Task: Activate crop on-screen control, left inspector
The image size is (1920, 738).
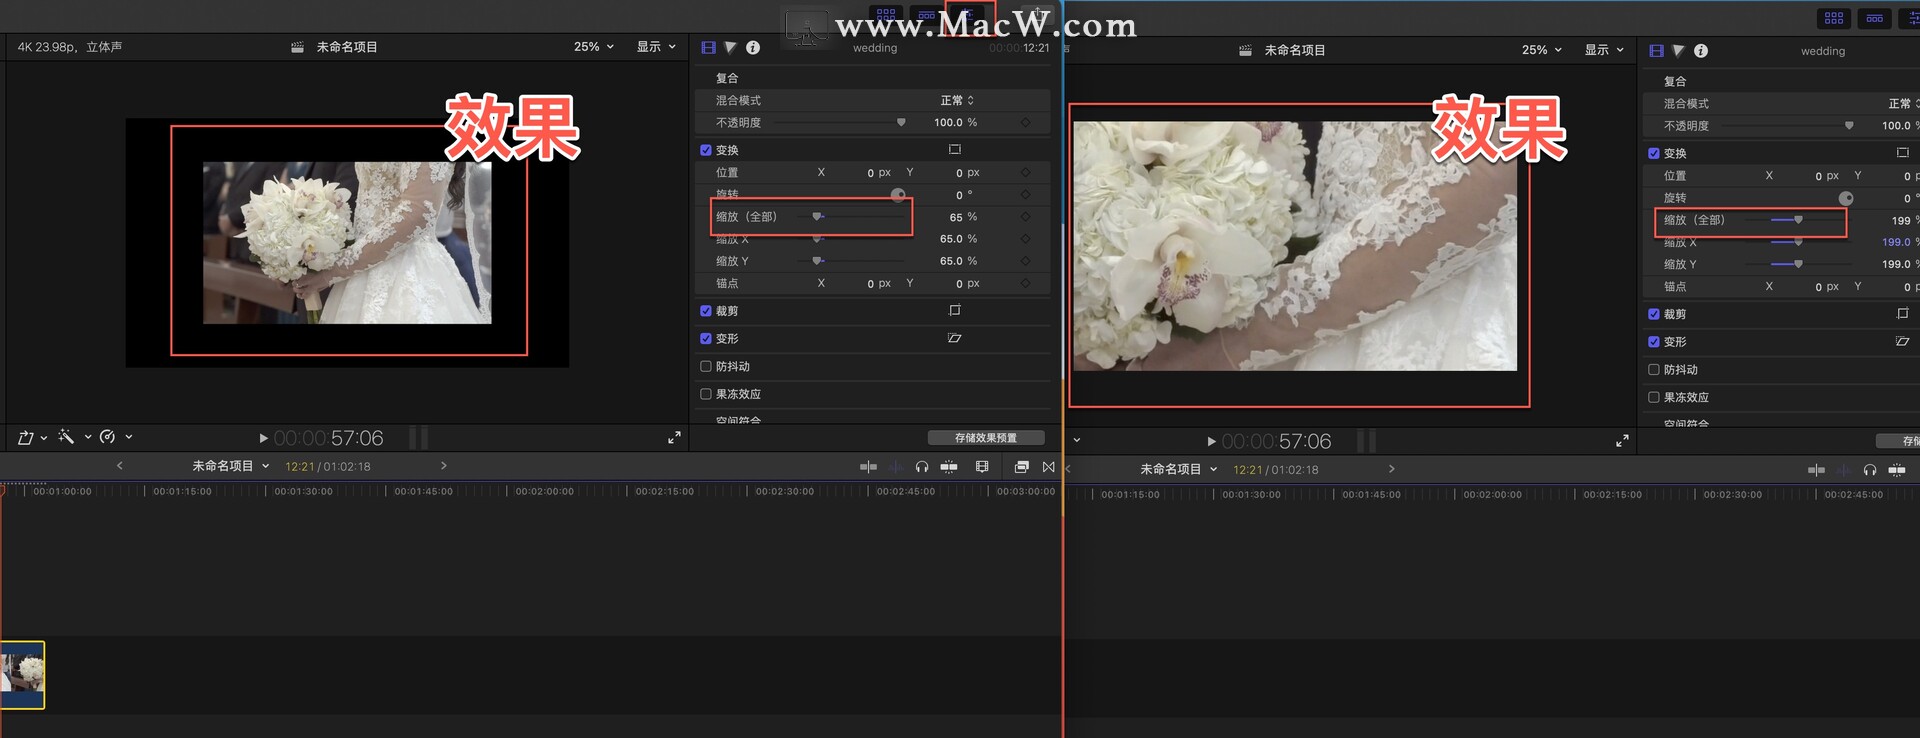Action: point(955,311)
